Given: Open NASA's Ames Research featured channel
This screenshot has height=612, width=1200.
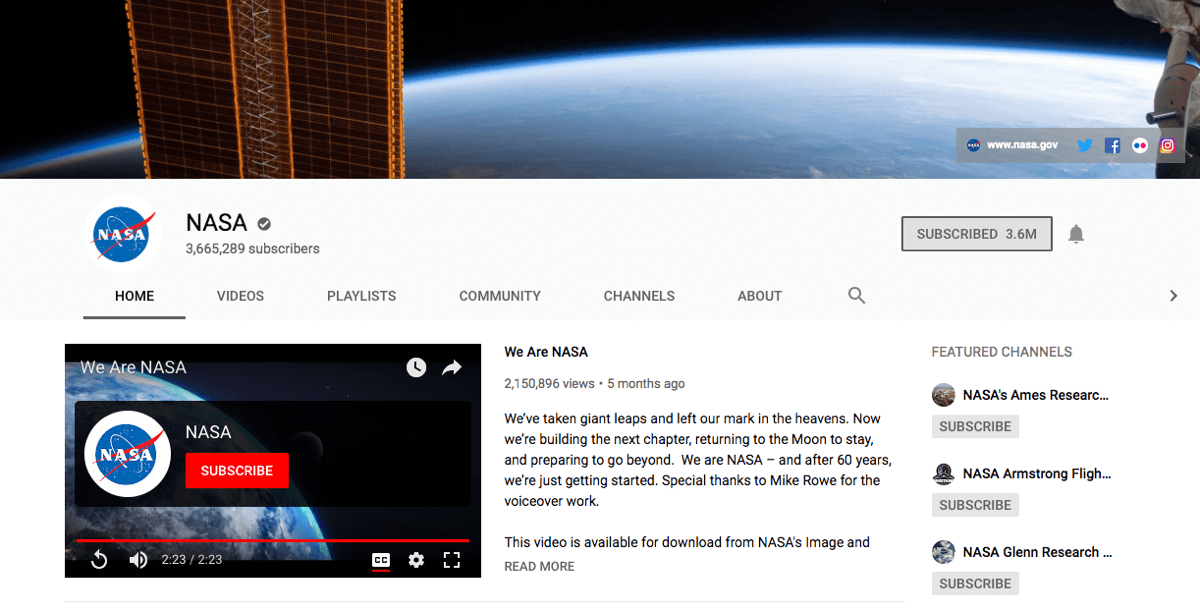Looking at the screenshot, I should click(1036, 395).
